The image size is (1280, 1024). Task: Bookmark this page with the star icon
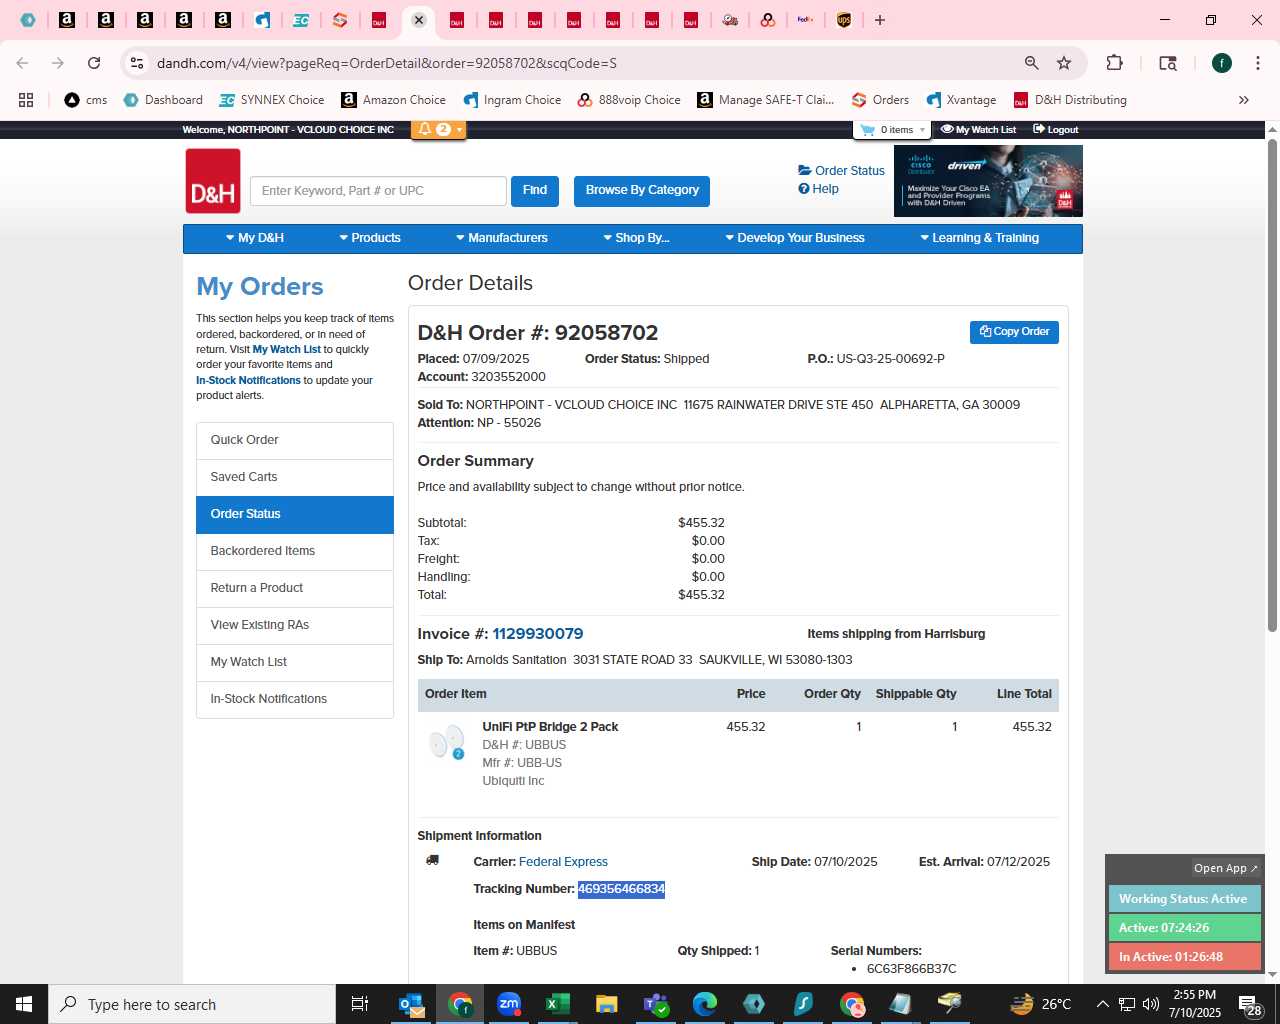[1064, 63]
